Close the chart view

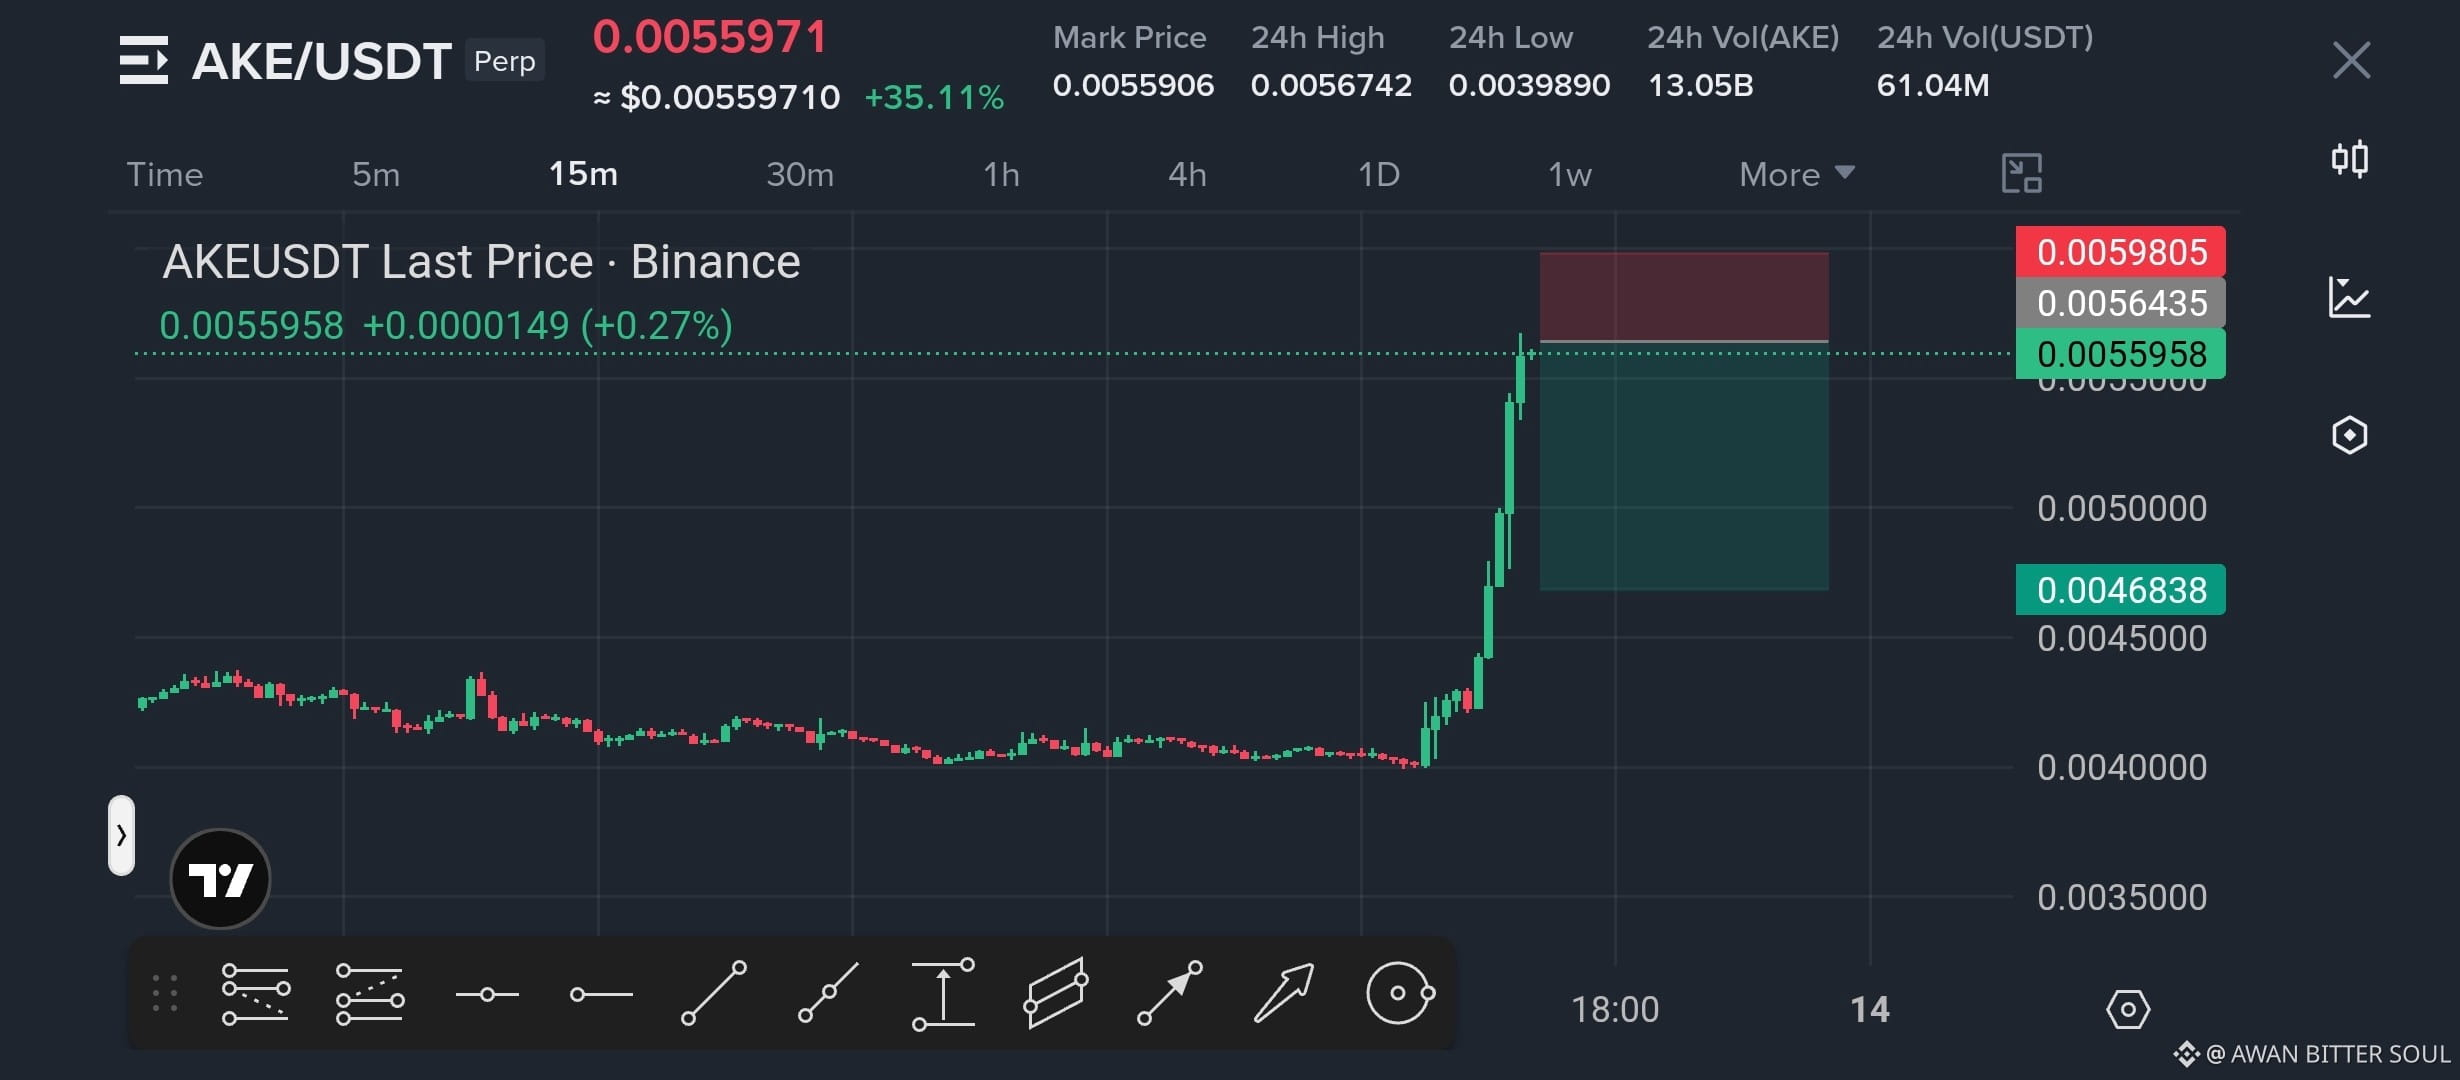(2351, 60)
